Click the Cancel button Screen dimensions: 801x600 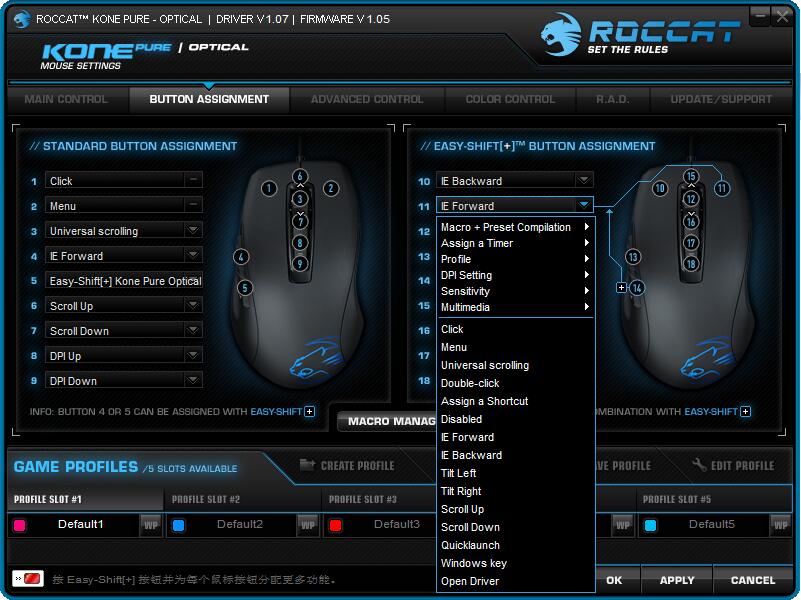(753, 580)
